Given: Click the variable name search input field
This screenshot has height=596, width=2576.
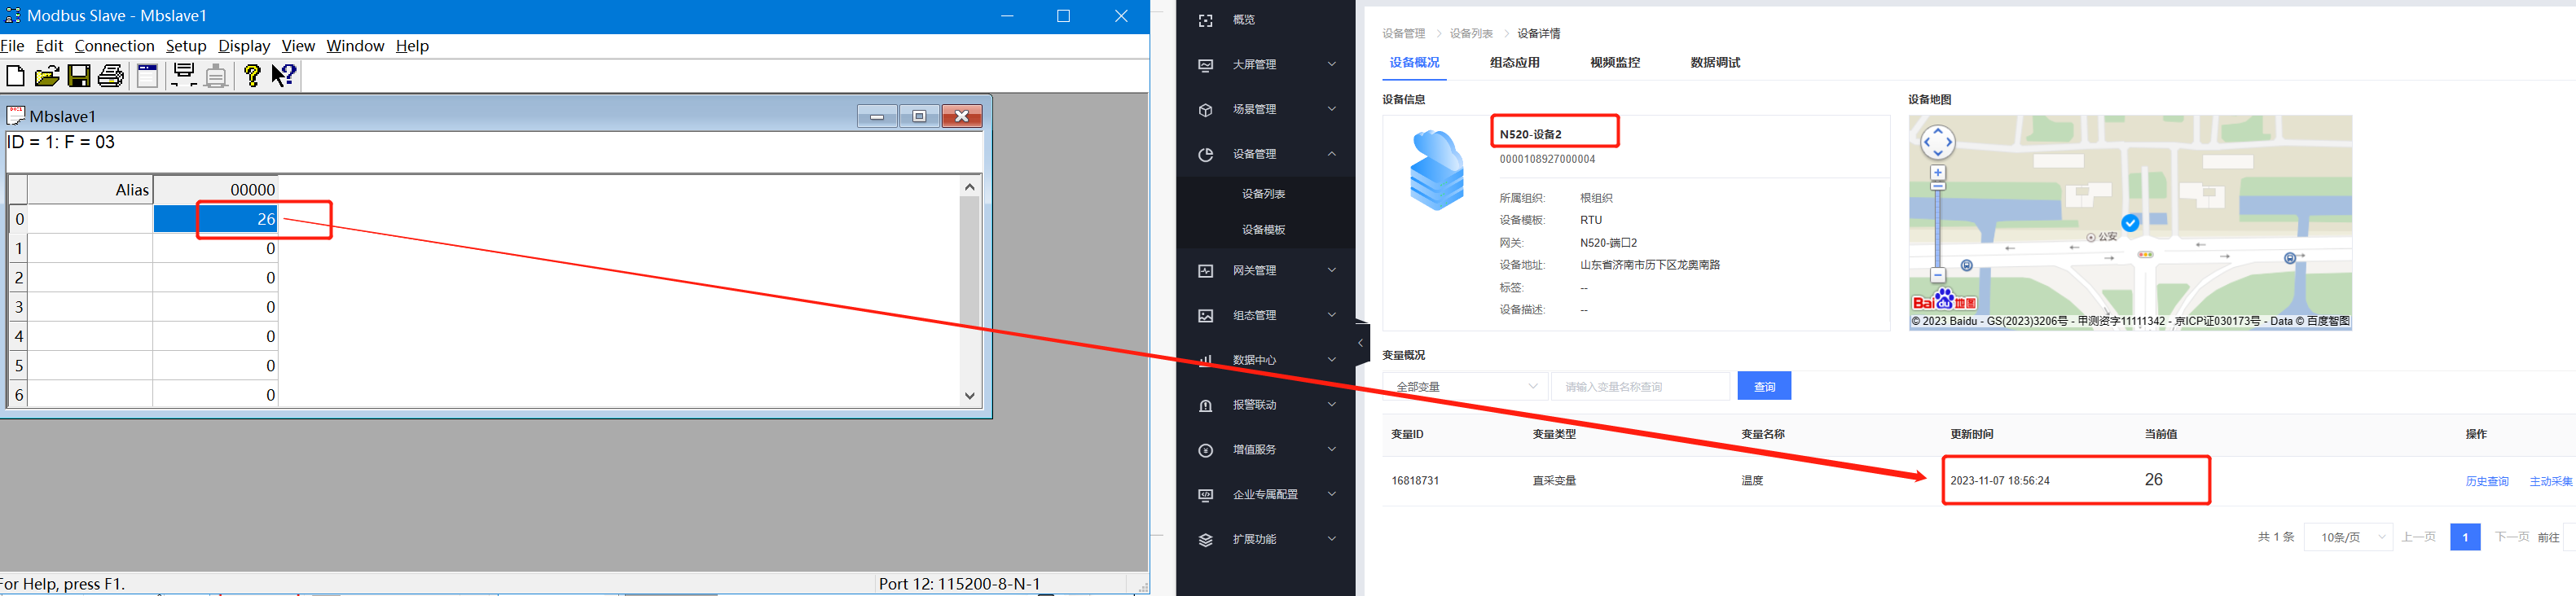Looking at the screenshot, I should point(1640,386).
